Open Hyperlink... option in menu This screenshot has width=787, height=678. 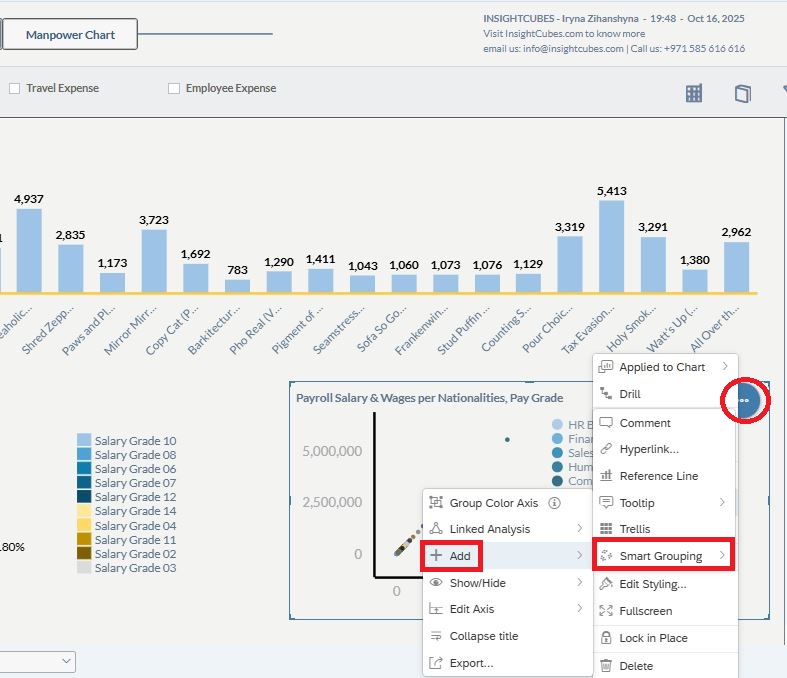[648, 449]
